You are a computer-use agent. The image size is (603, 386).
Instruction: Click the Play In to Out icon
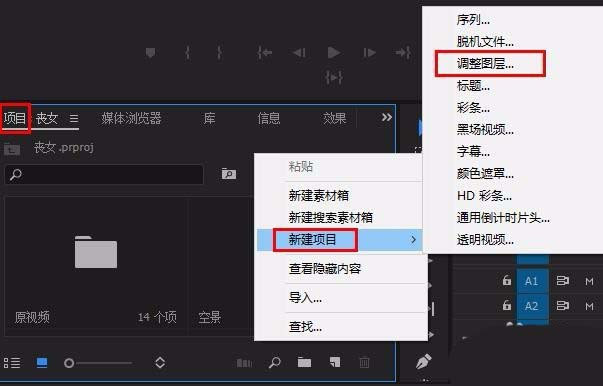333,78
